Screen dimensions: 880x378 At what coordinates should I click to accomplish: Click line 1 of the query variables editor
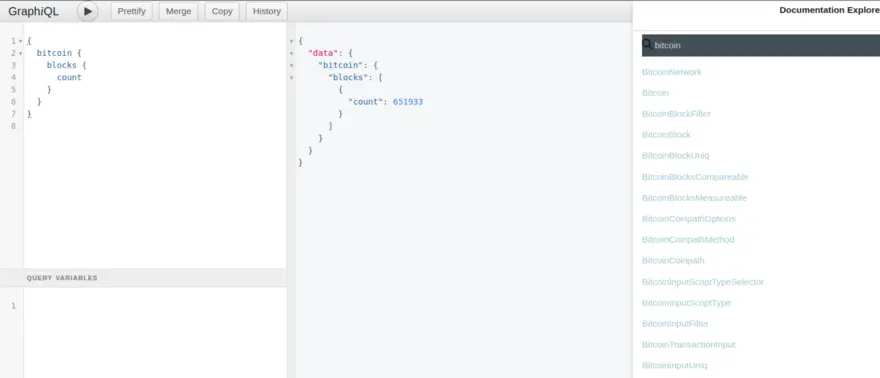point(155,306)
